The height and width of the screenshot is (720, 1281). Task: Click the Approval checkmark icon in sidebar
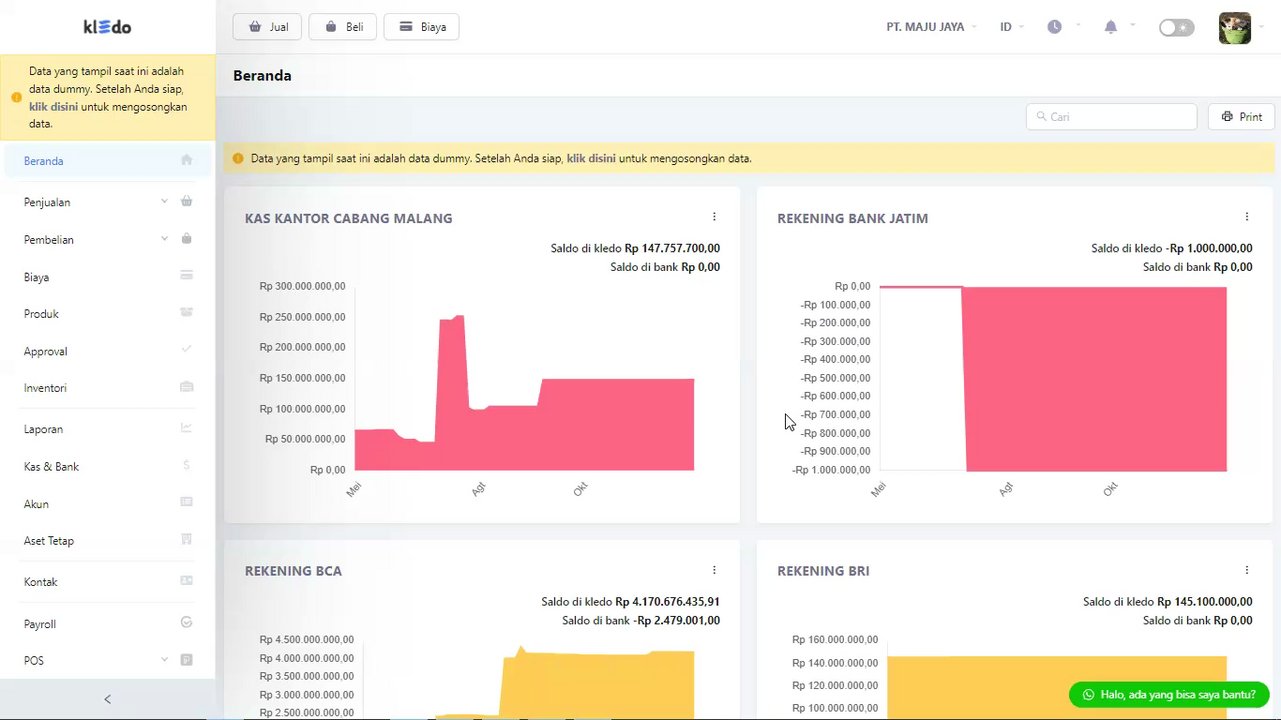tap(186, 349)
